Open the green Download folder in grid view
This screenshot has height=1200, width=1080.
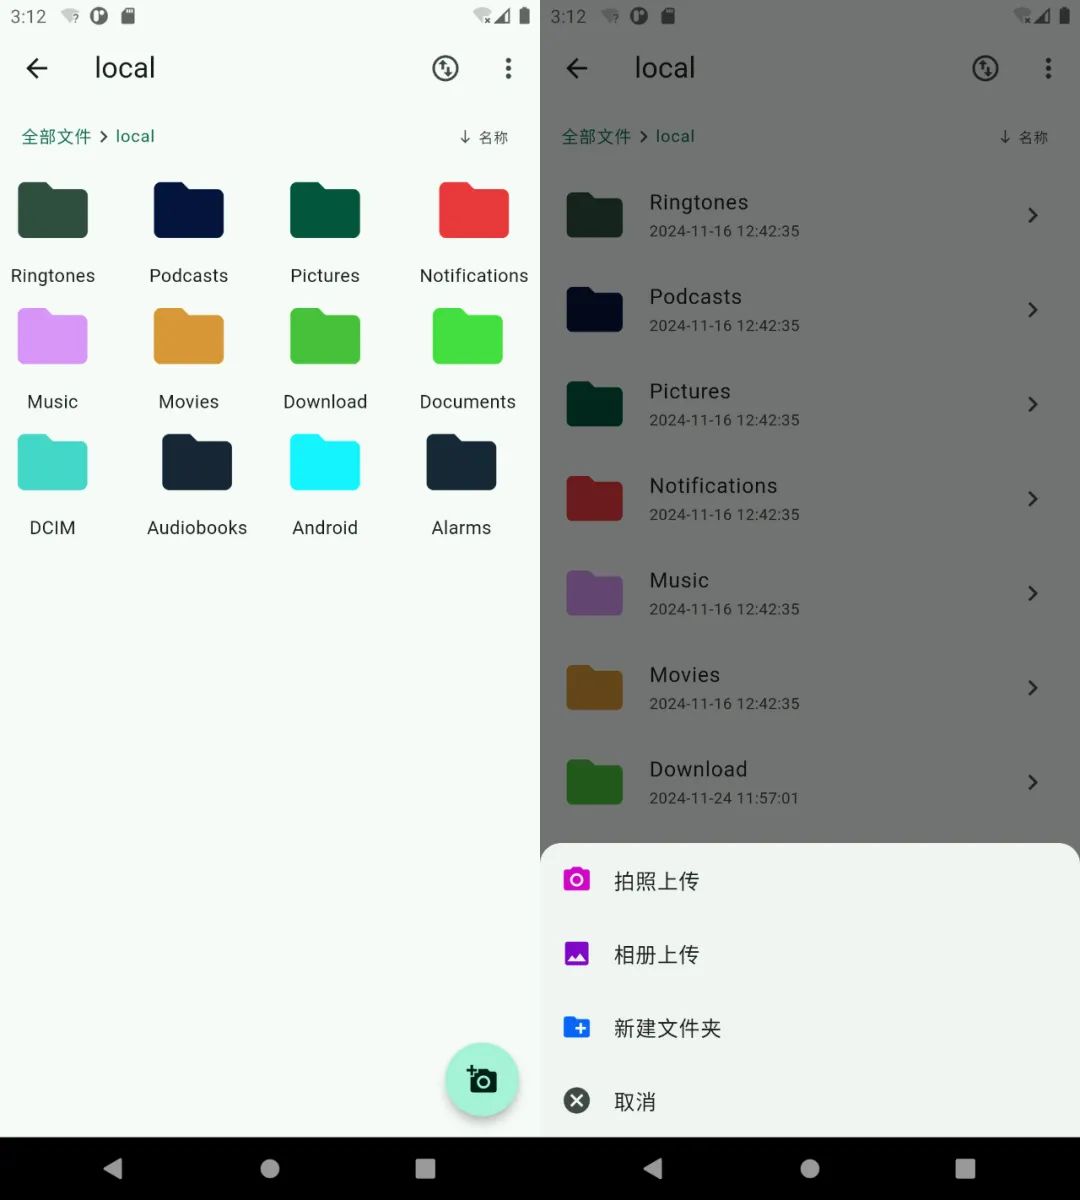(x=325, y=336)
